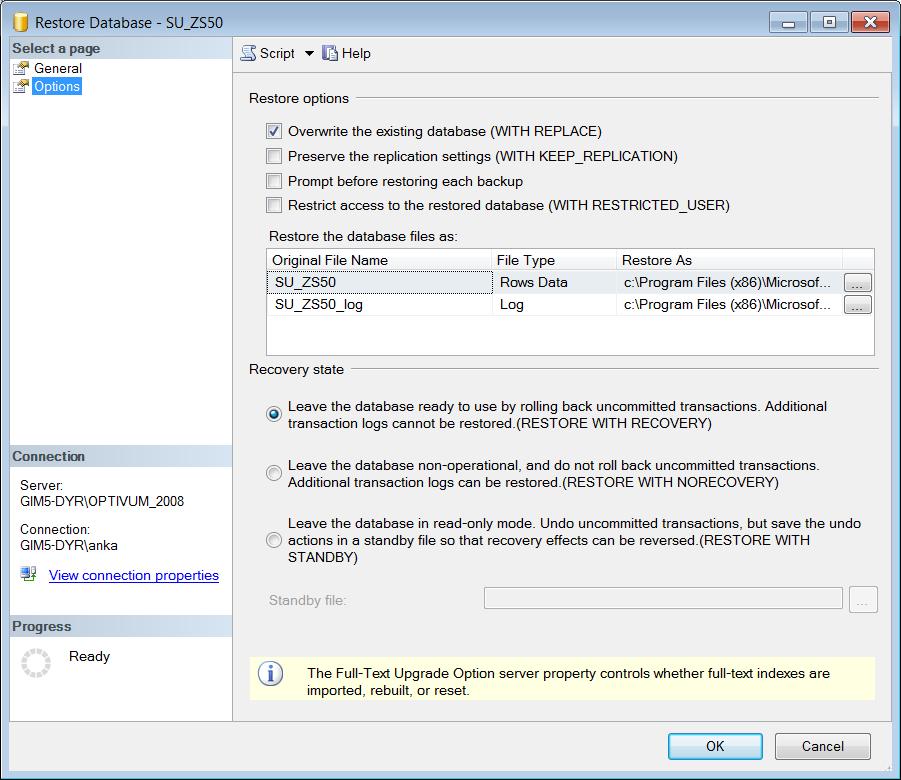
Task: Click Restore As path of SU_ZS50 row
Action: [x=729, y=282]
